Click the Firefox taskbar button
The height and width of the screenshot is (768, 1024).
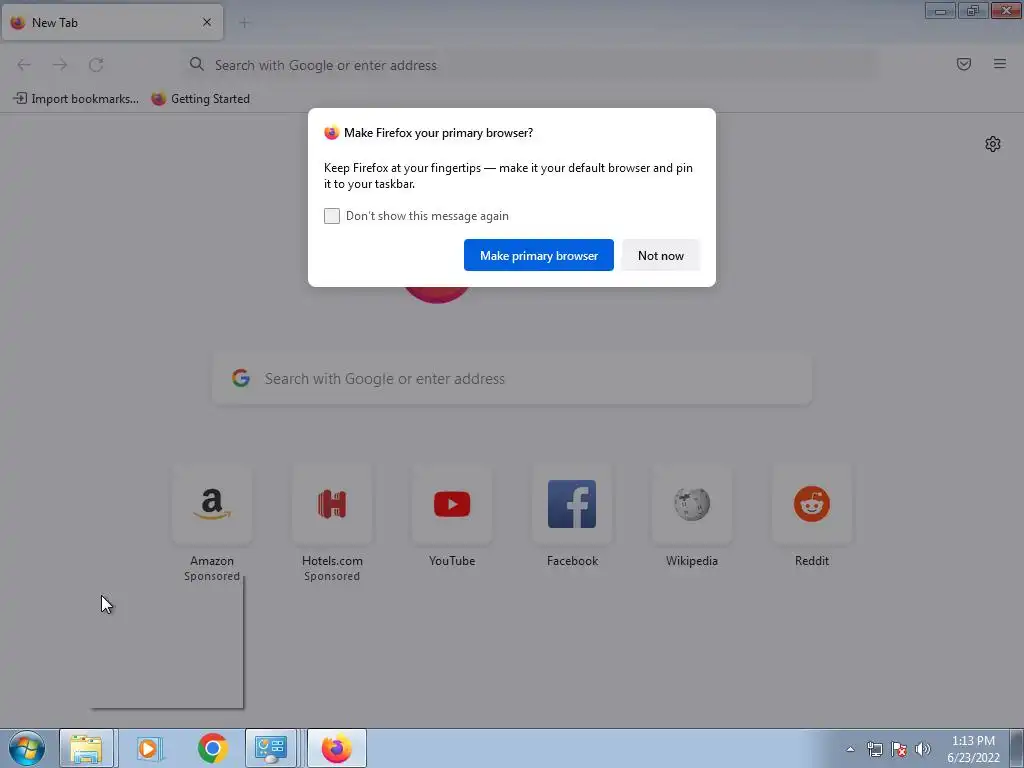(x=336, y=748)
